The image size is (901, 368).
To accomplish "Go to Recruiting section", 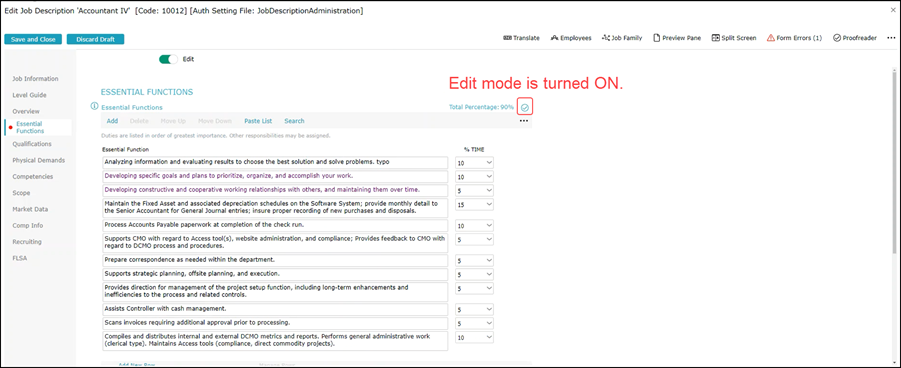I will [27, 242].
